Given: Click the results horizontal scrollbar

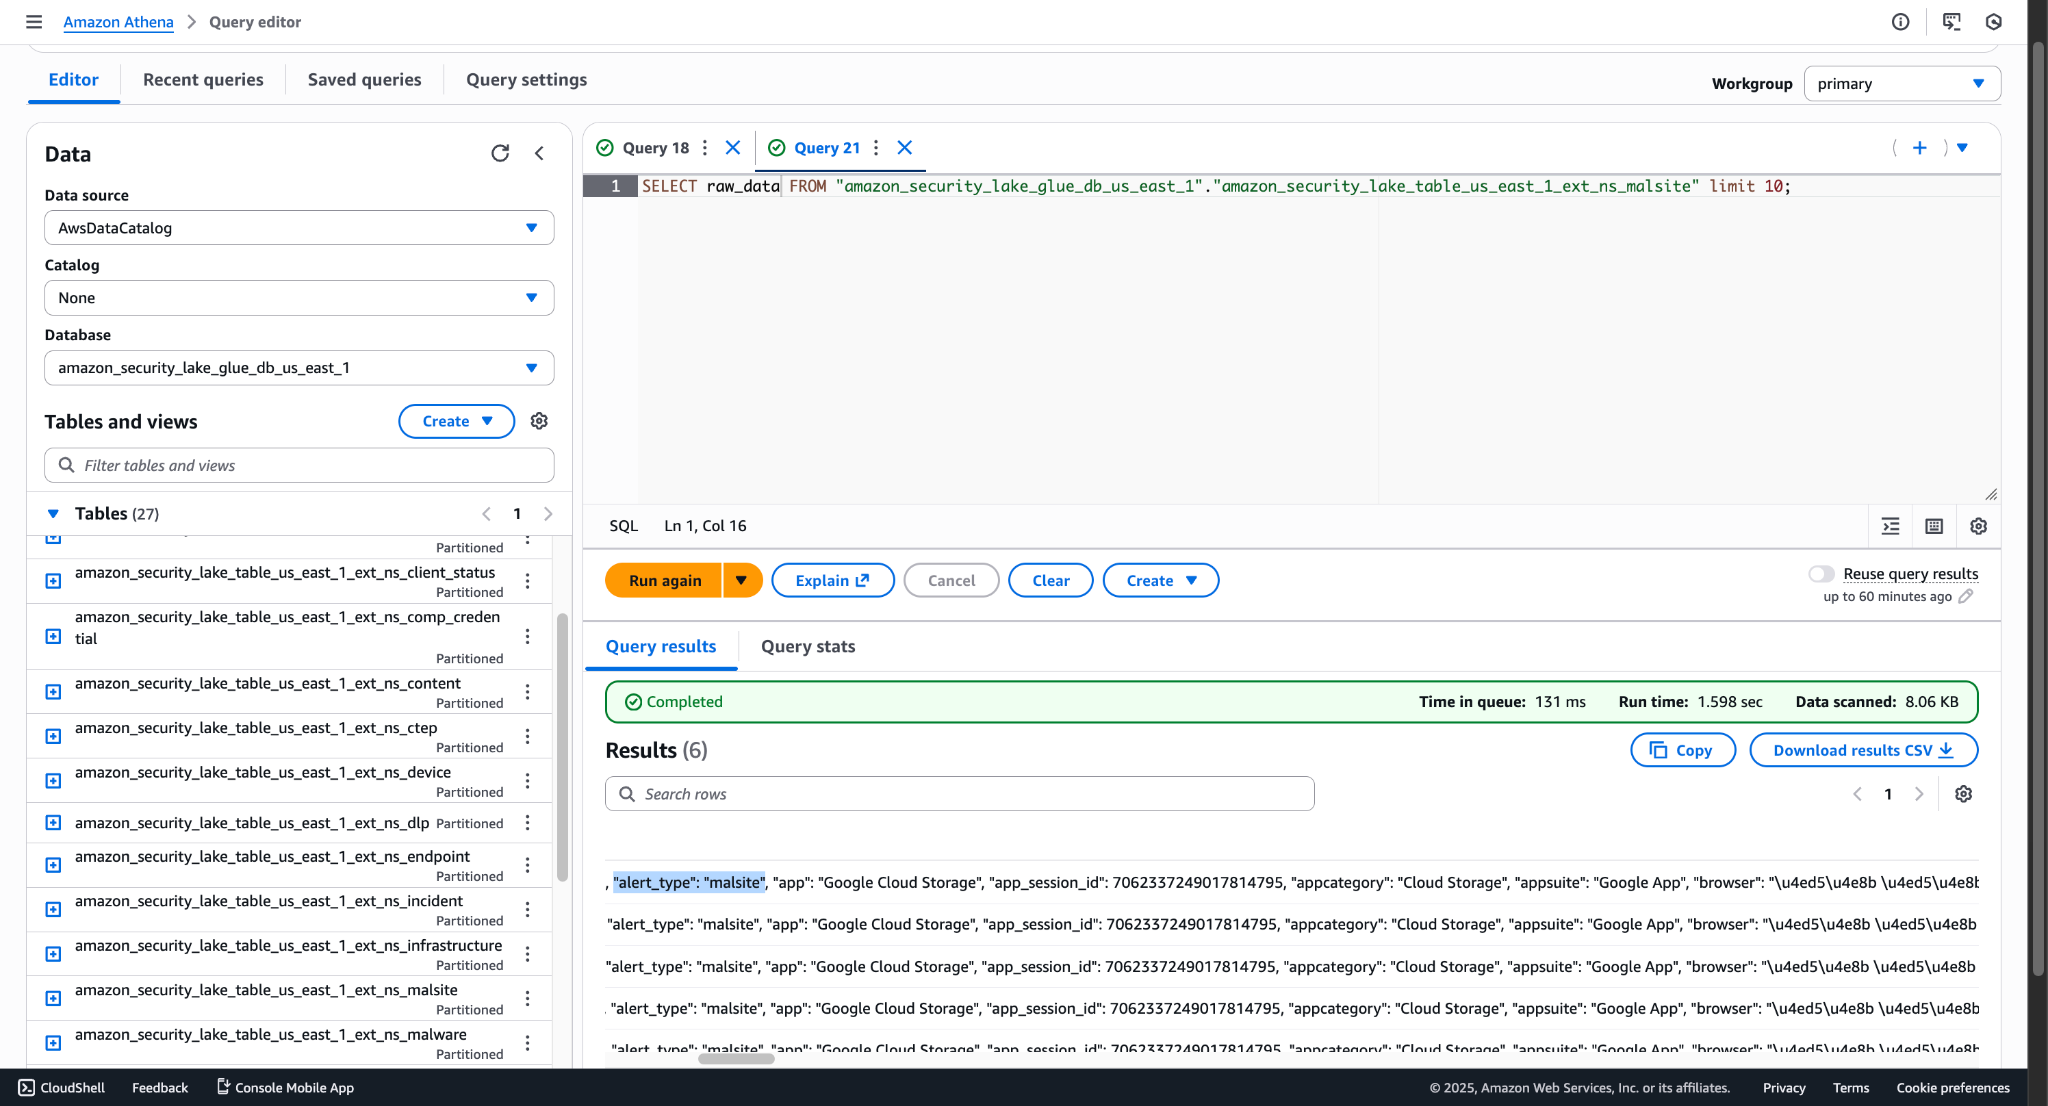Looking at the screenshot, I should coord(736,1059).
